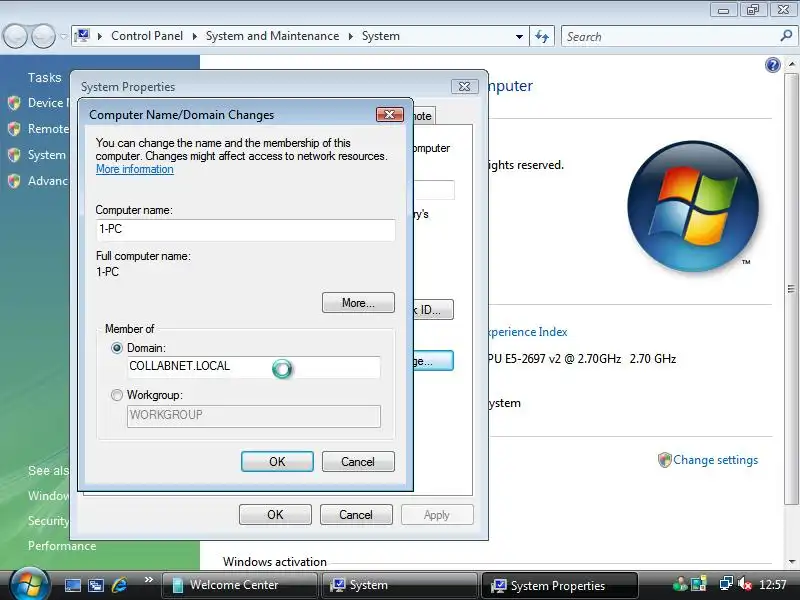Expand quick launch overflow chevron
Image resolution: width=800 pixels, height=600 pixels.
point(148,580)
